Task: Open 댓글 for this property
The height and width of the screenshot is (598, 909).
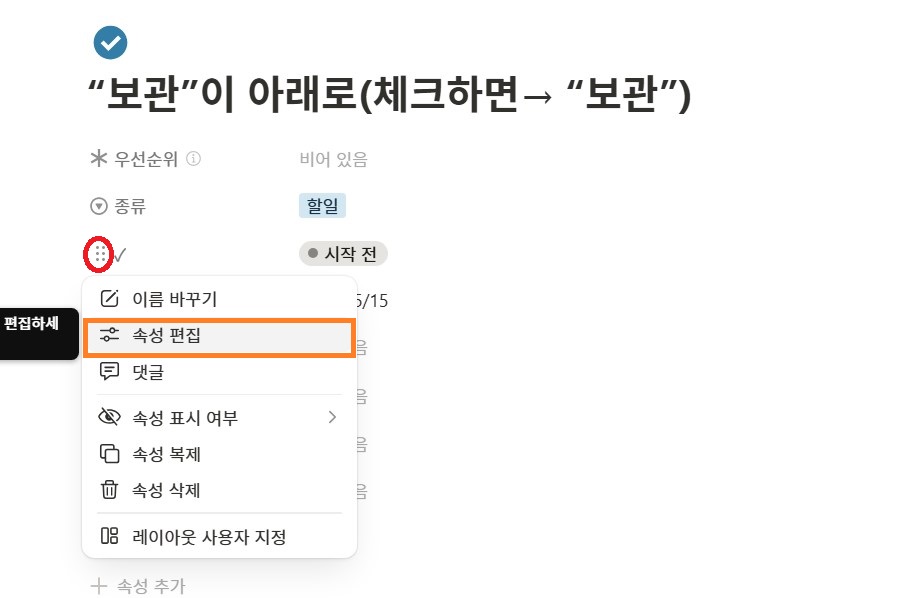Action: pyautogui.click(x=148, y=372)
